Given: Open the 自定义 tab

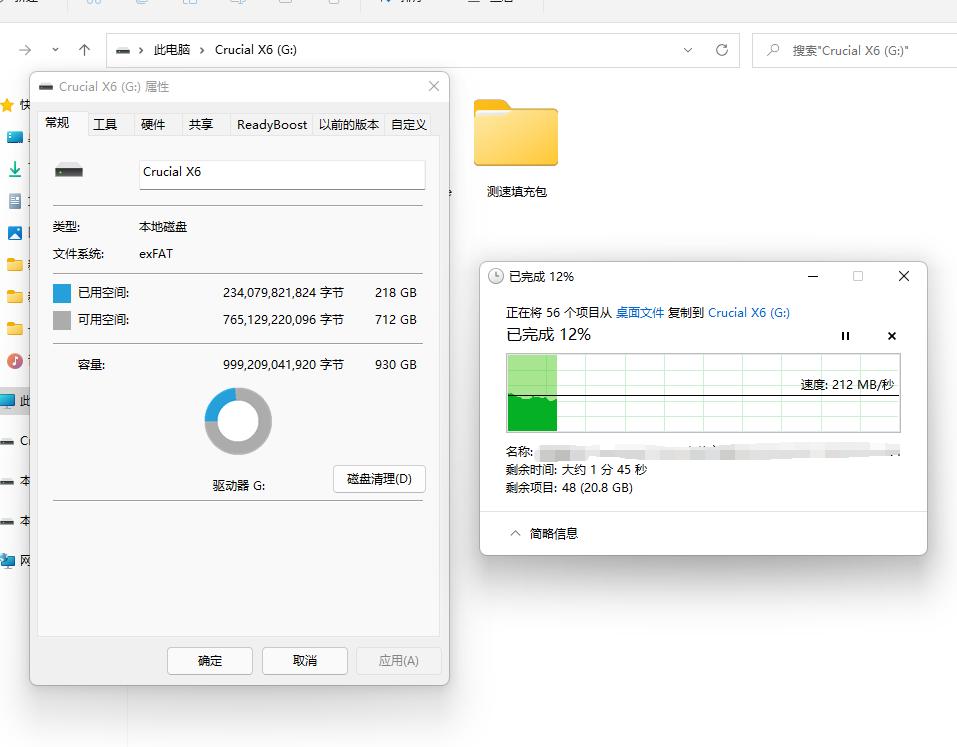Looking at the screenshot, I should 408,124.
